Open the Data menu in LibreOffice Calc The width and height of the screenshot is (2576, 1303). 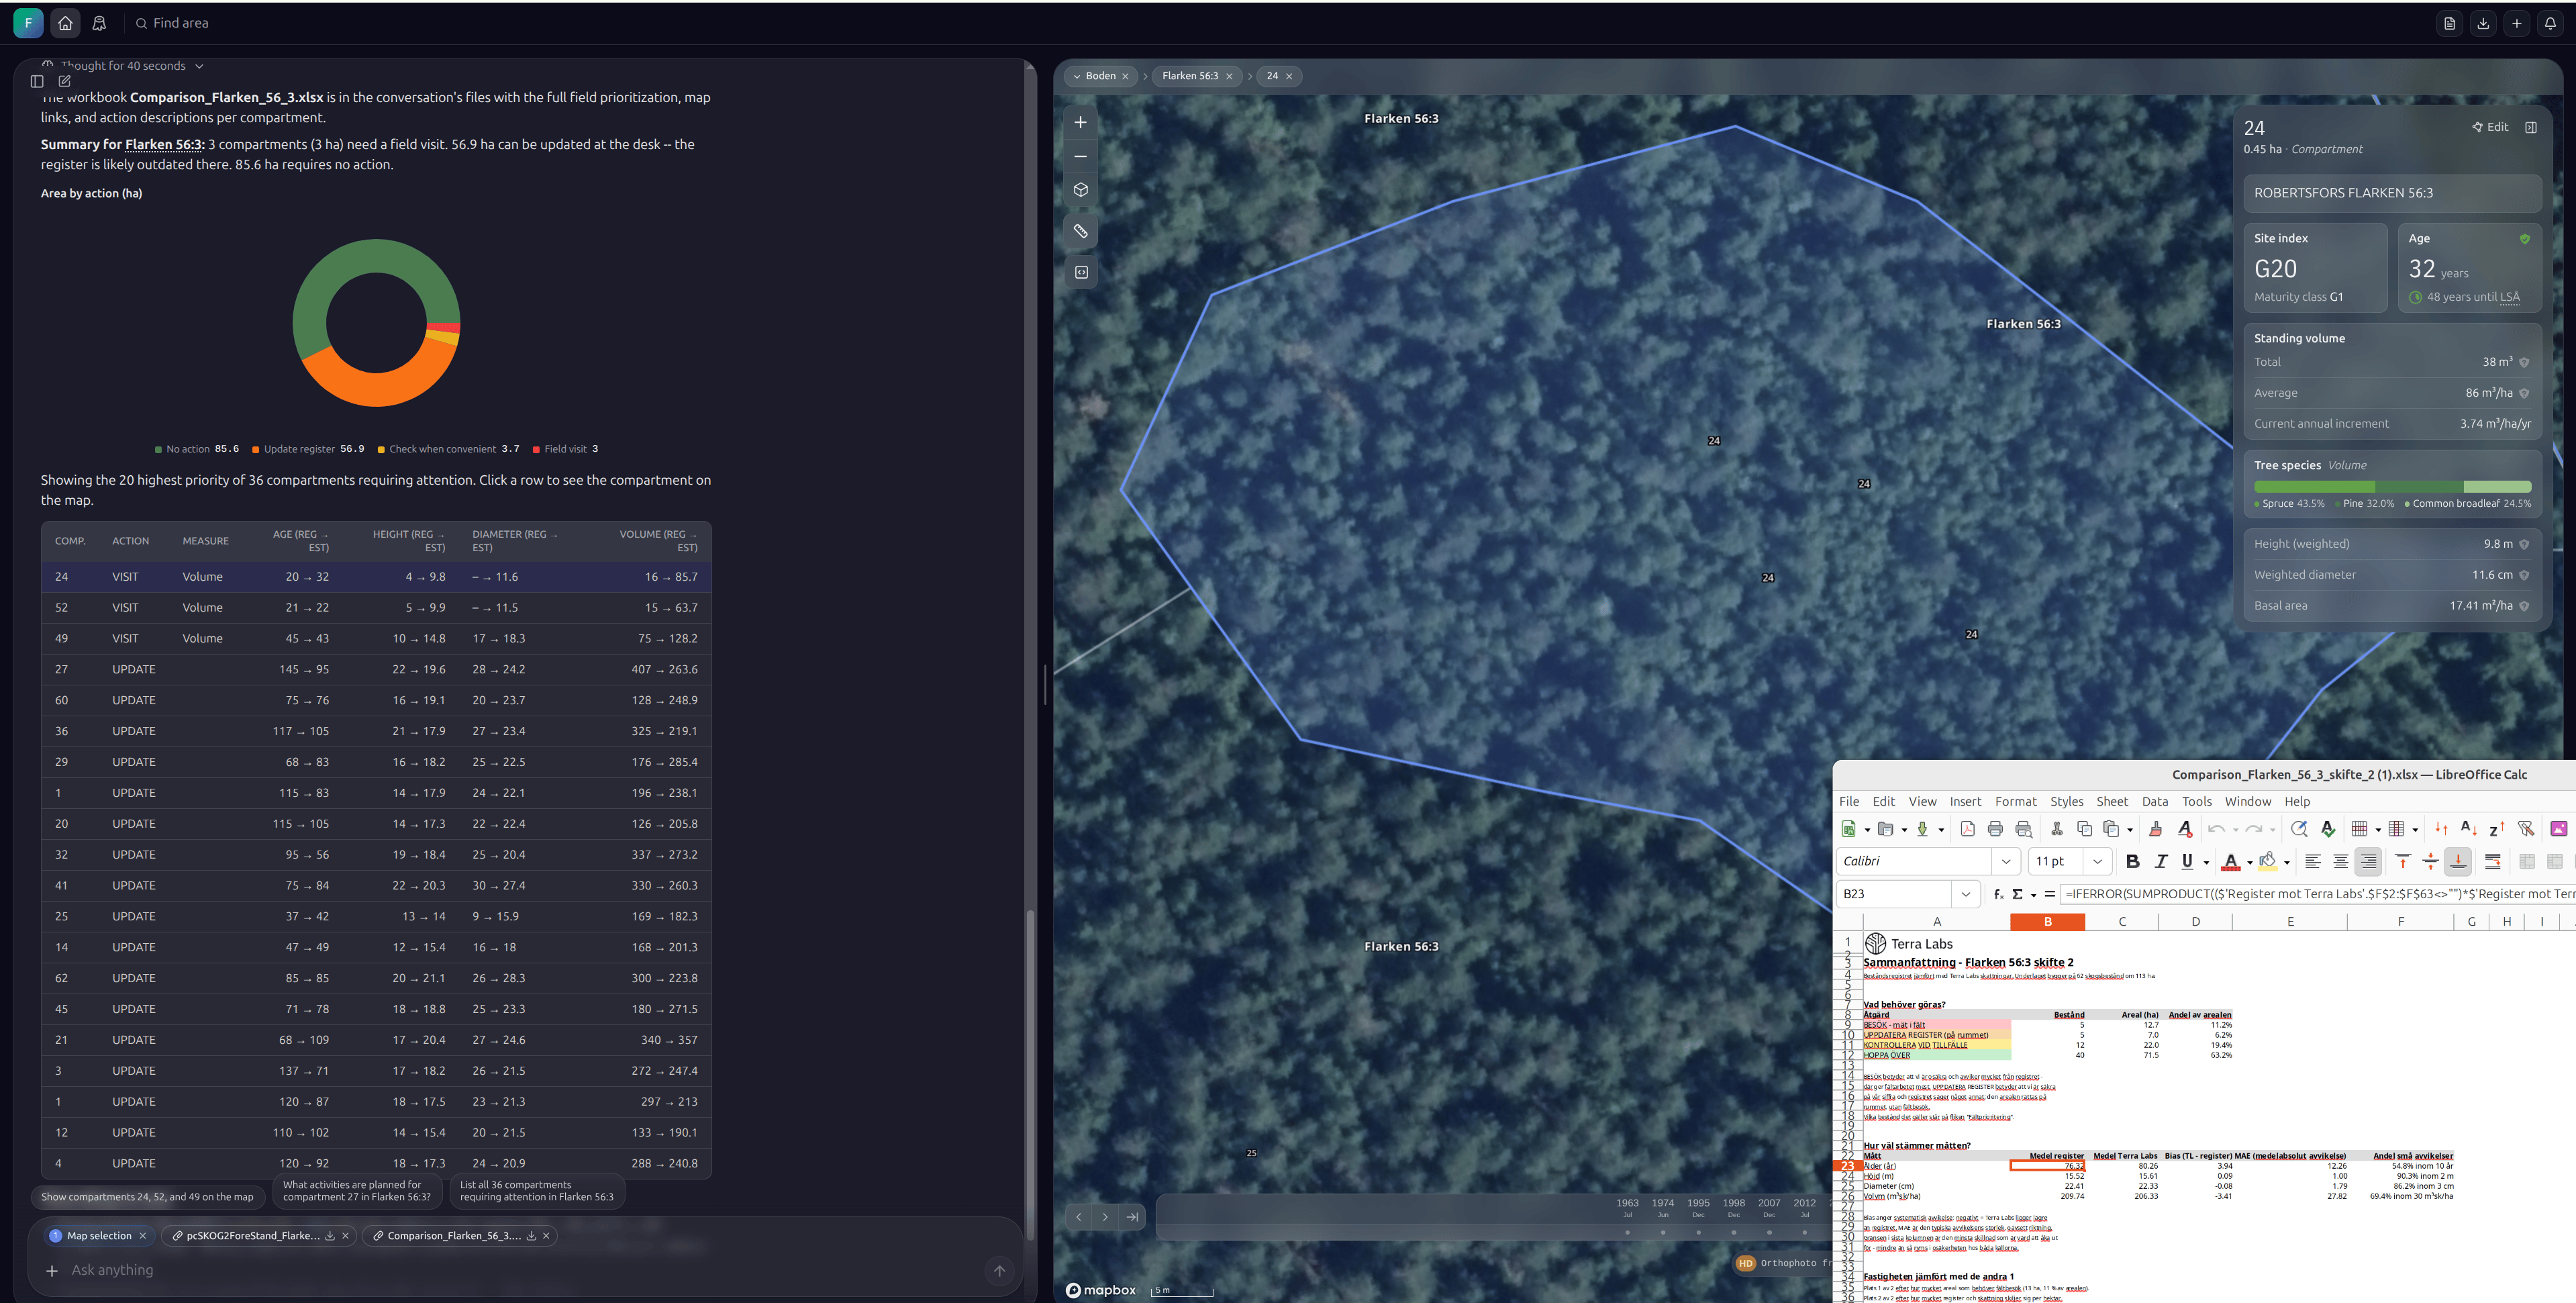point(2155,802)
